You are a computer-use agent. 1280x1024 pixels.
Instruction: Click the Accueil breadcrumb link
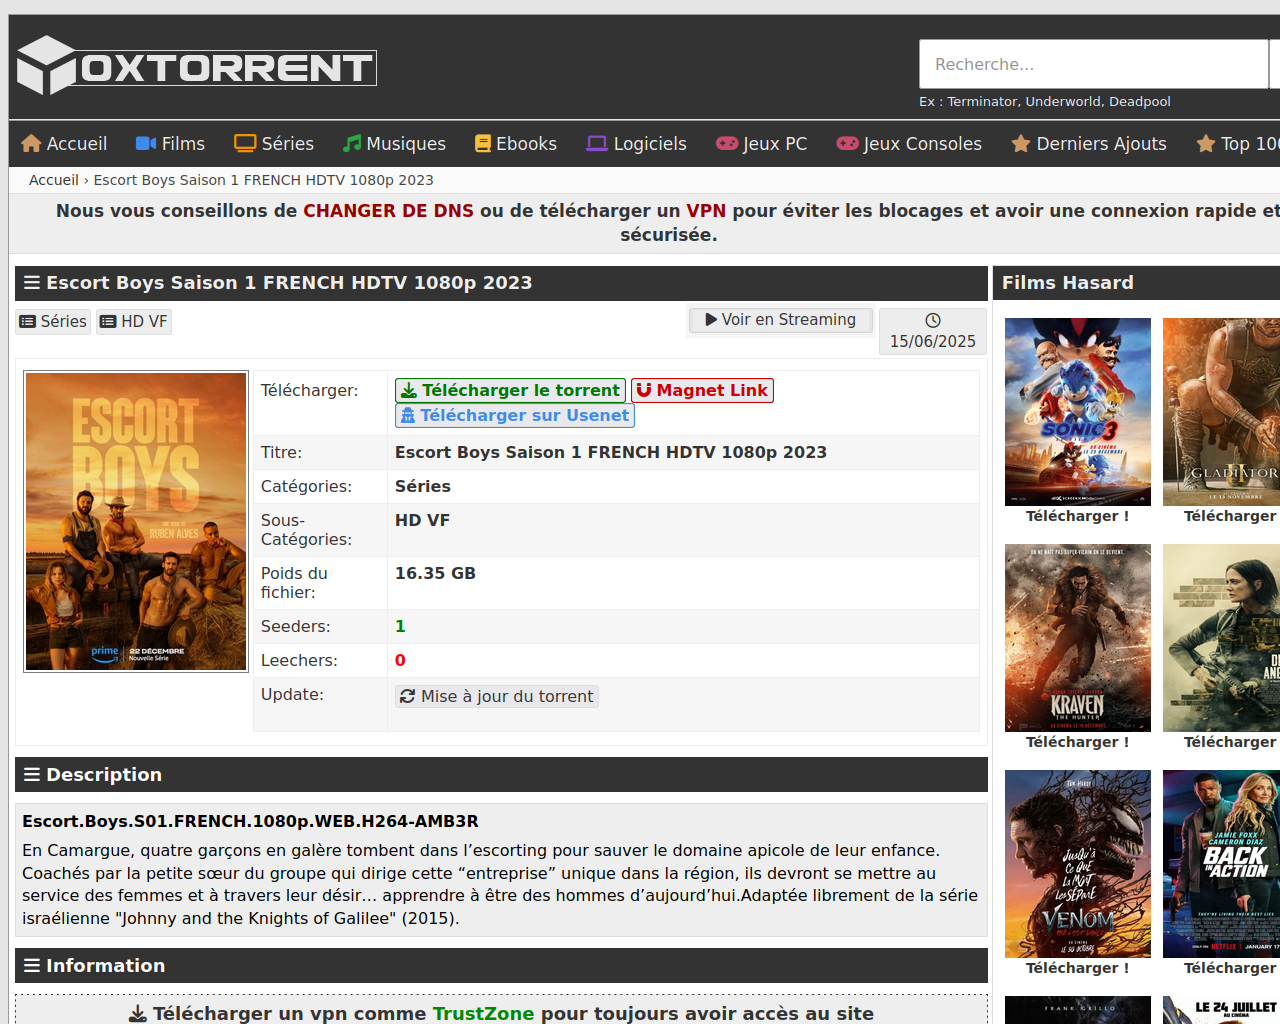(54, 180)
